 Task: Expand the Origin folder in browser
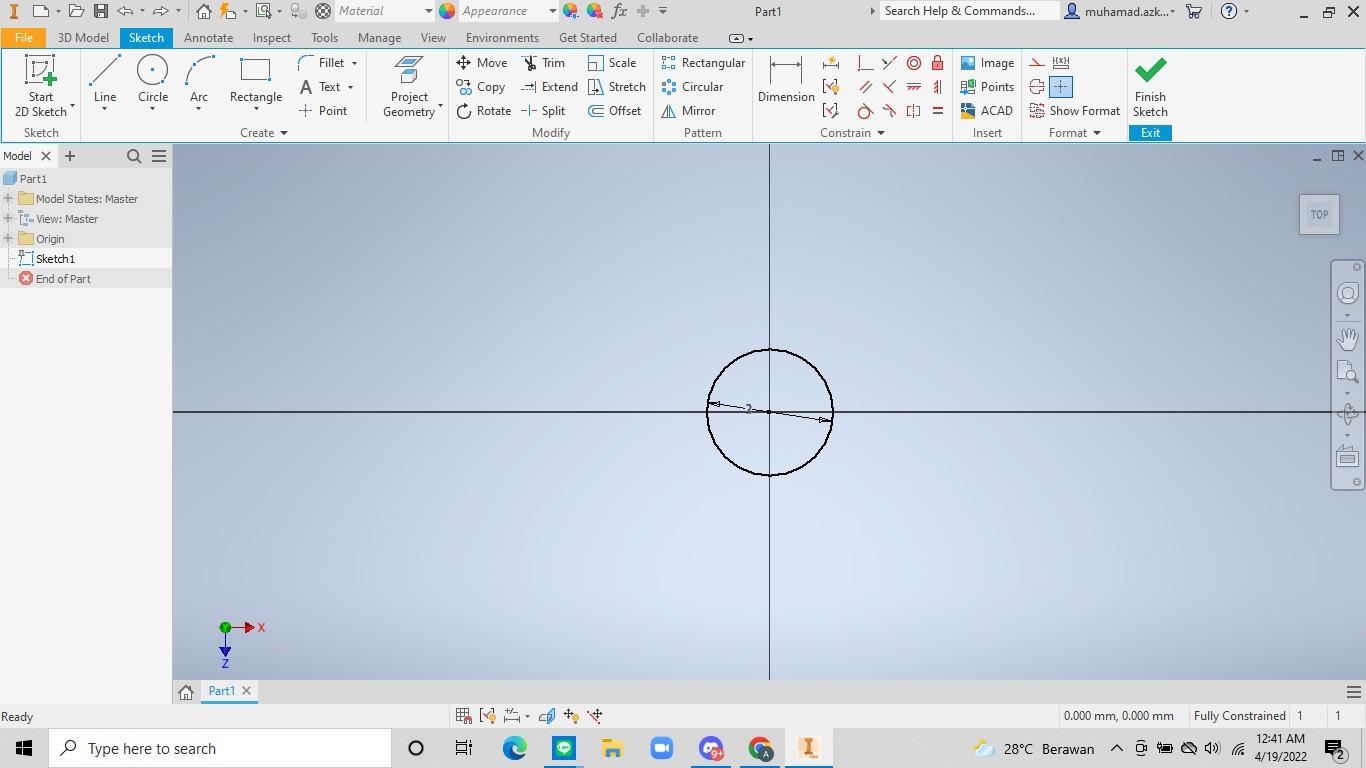[x=8, y=239]
